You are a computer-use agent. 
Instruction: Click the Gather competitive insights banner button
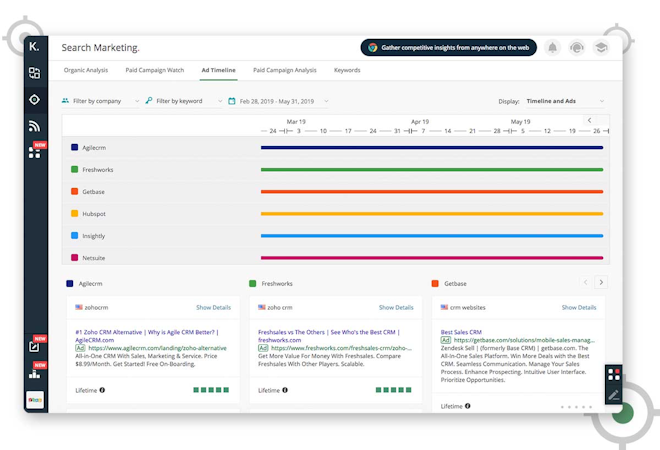[448, 47]
